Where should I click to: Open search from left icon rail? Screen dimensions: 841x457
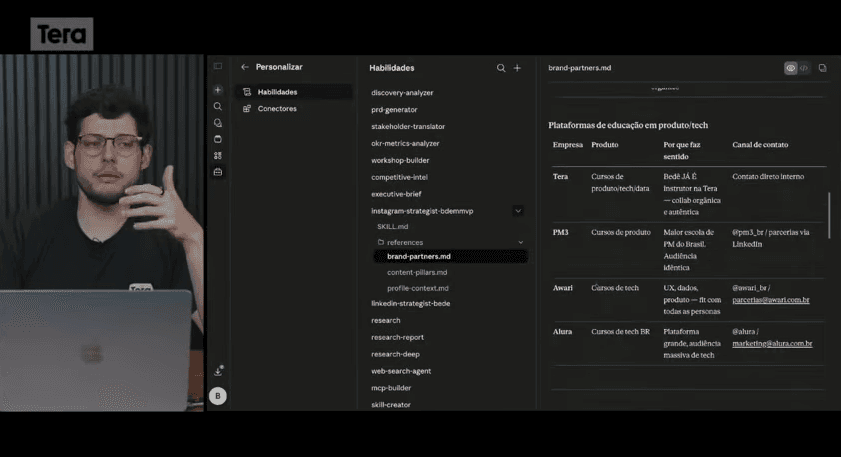click(218, 106)
